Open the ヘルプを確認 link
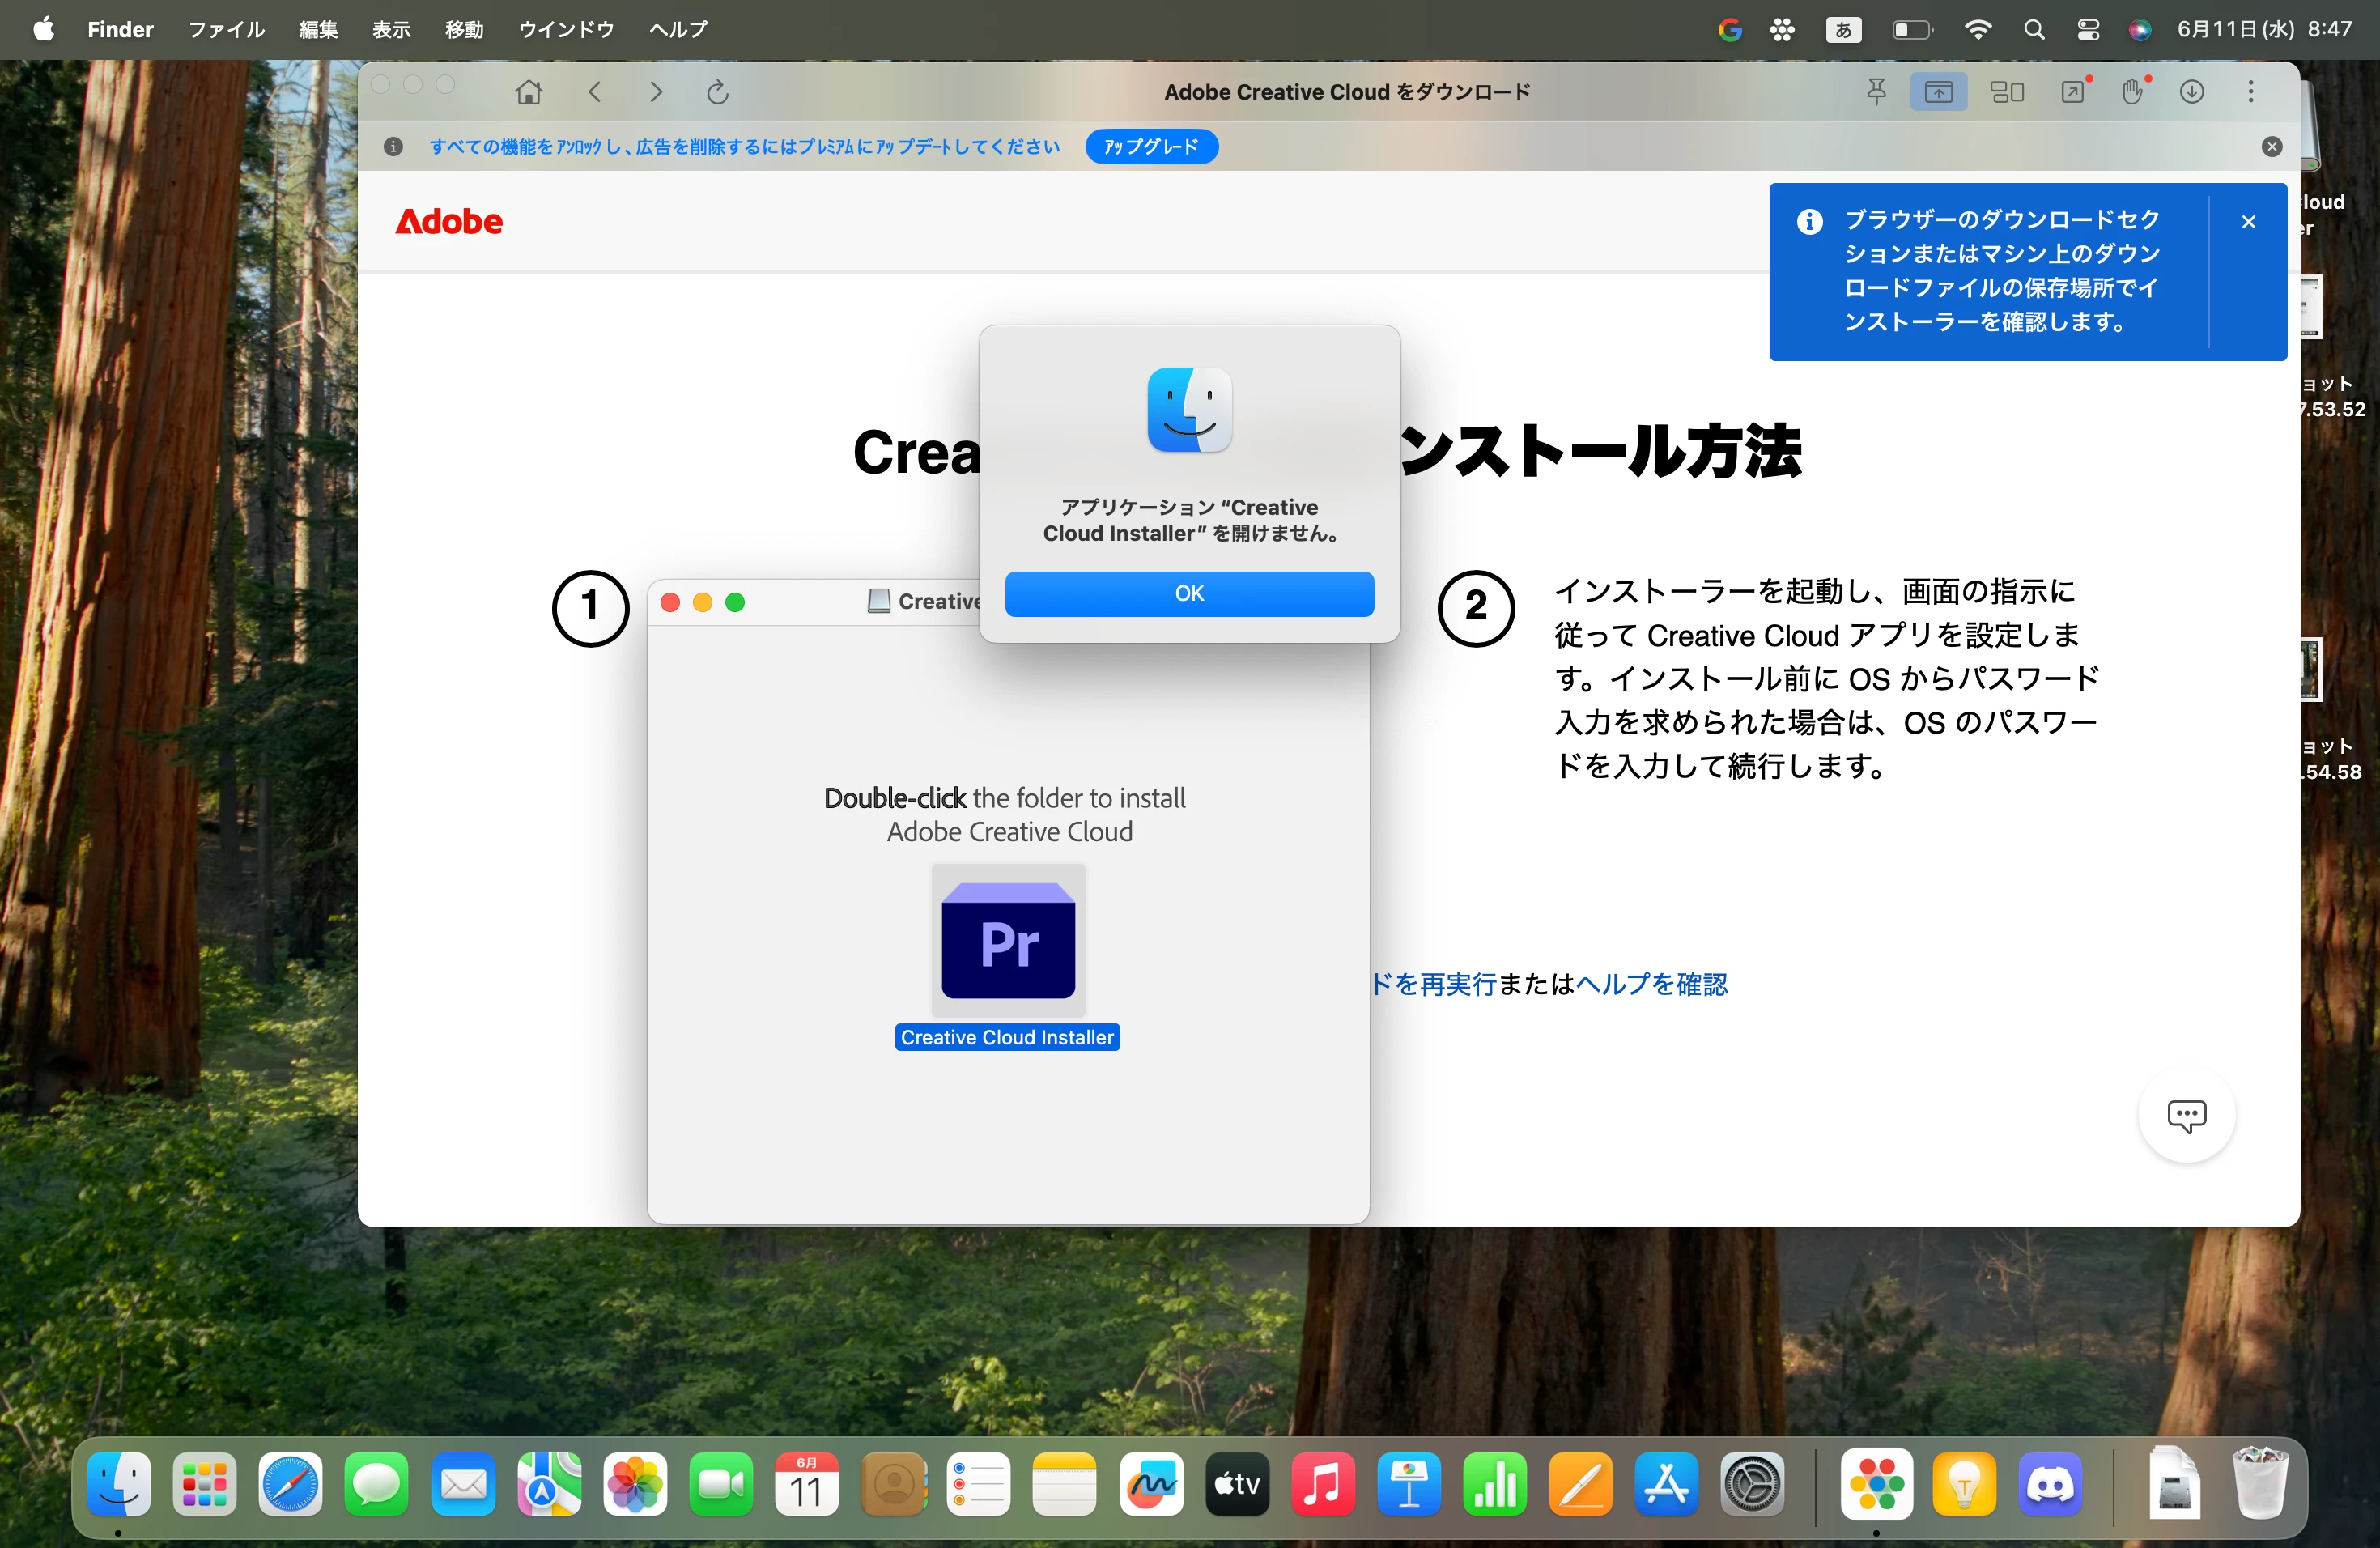Screen dimensions: 2380x1548 tap(1652, 984)
